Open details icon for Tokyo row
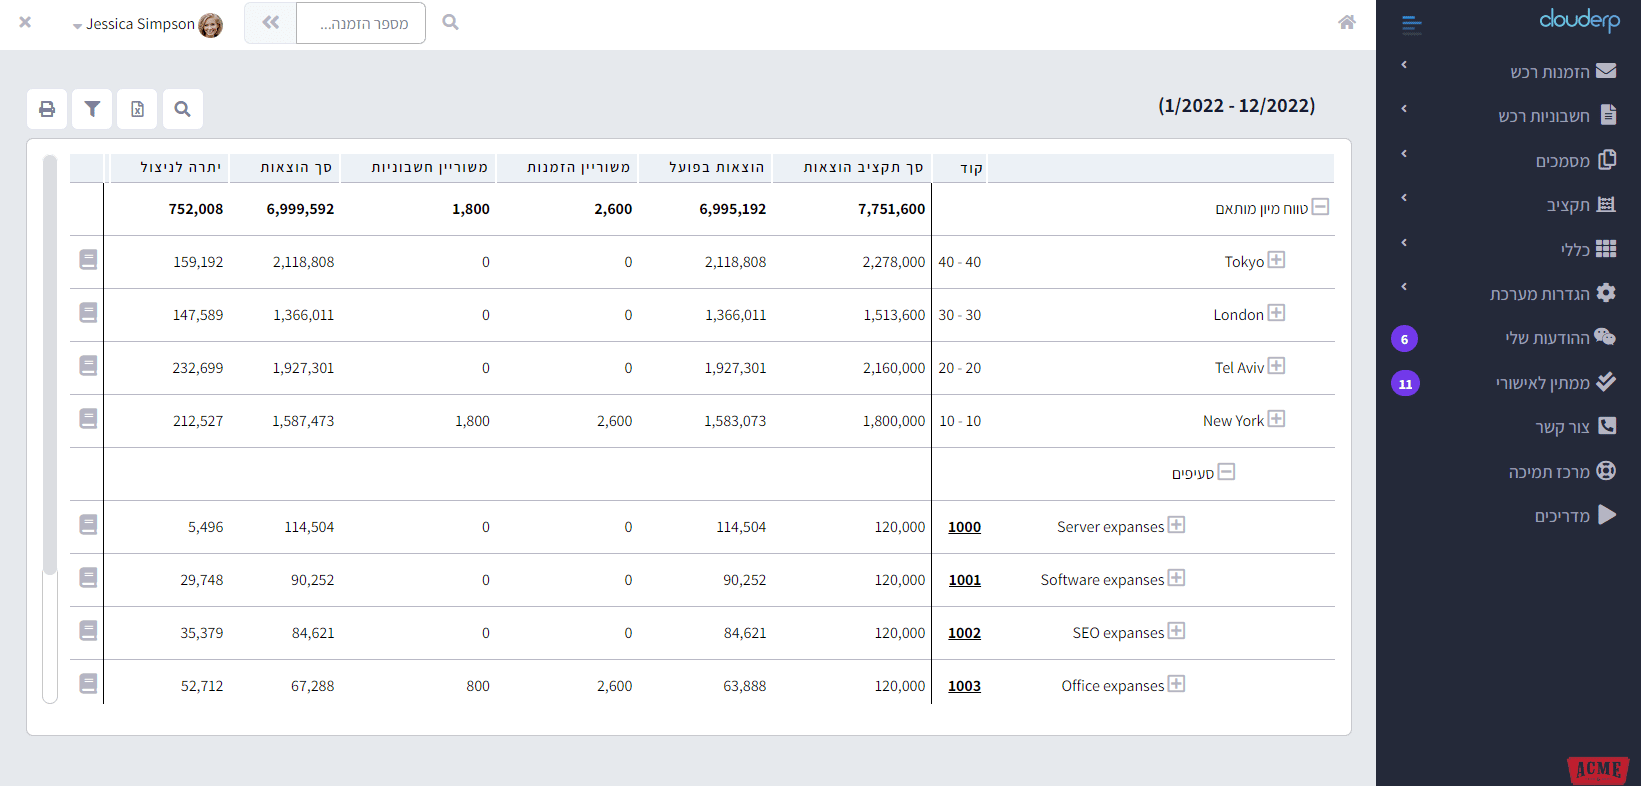This screenshot has width=1641, height=786. 88,260
